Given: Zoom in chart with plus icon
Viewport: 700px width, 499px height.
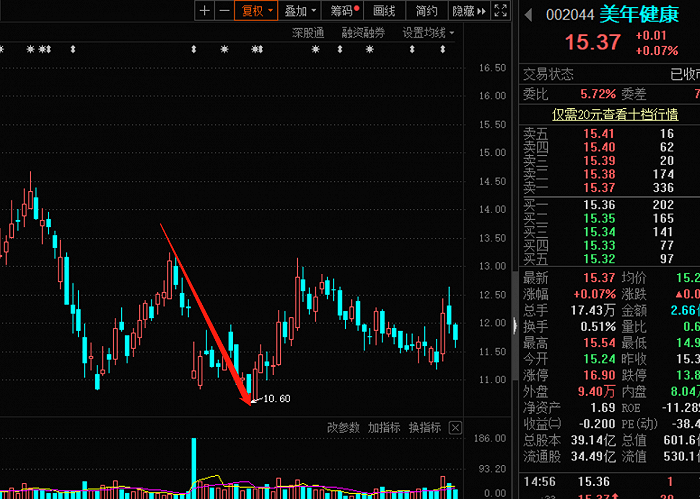Looking at the screenshot, I should tap(204, 11).
